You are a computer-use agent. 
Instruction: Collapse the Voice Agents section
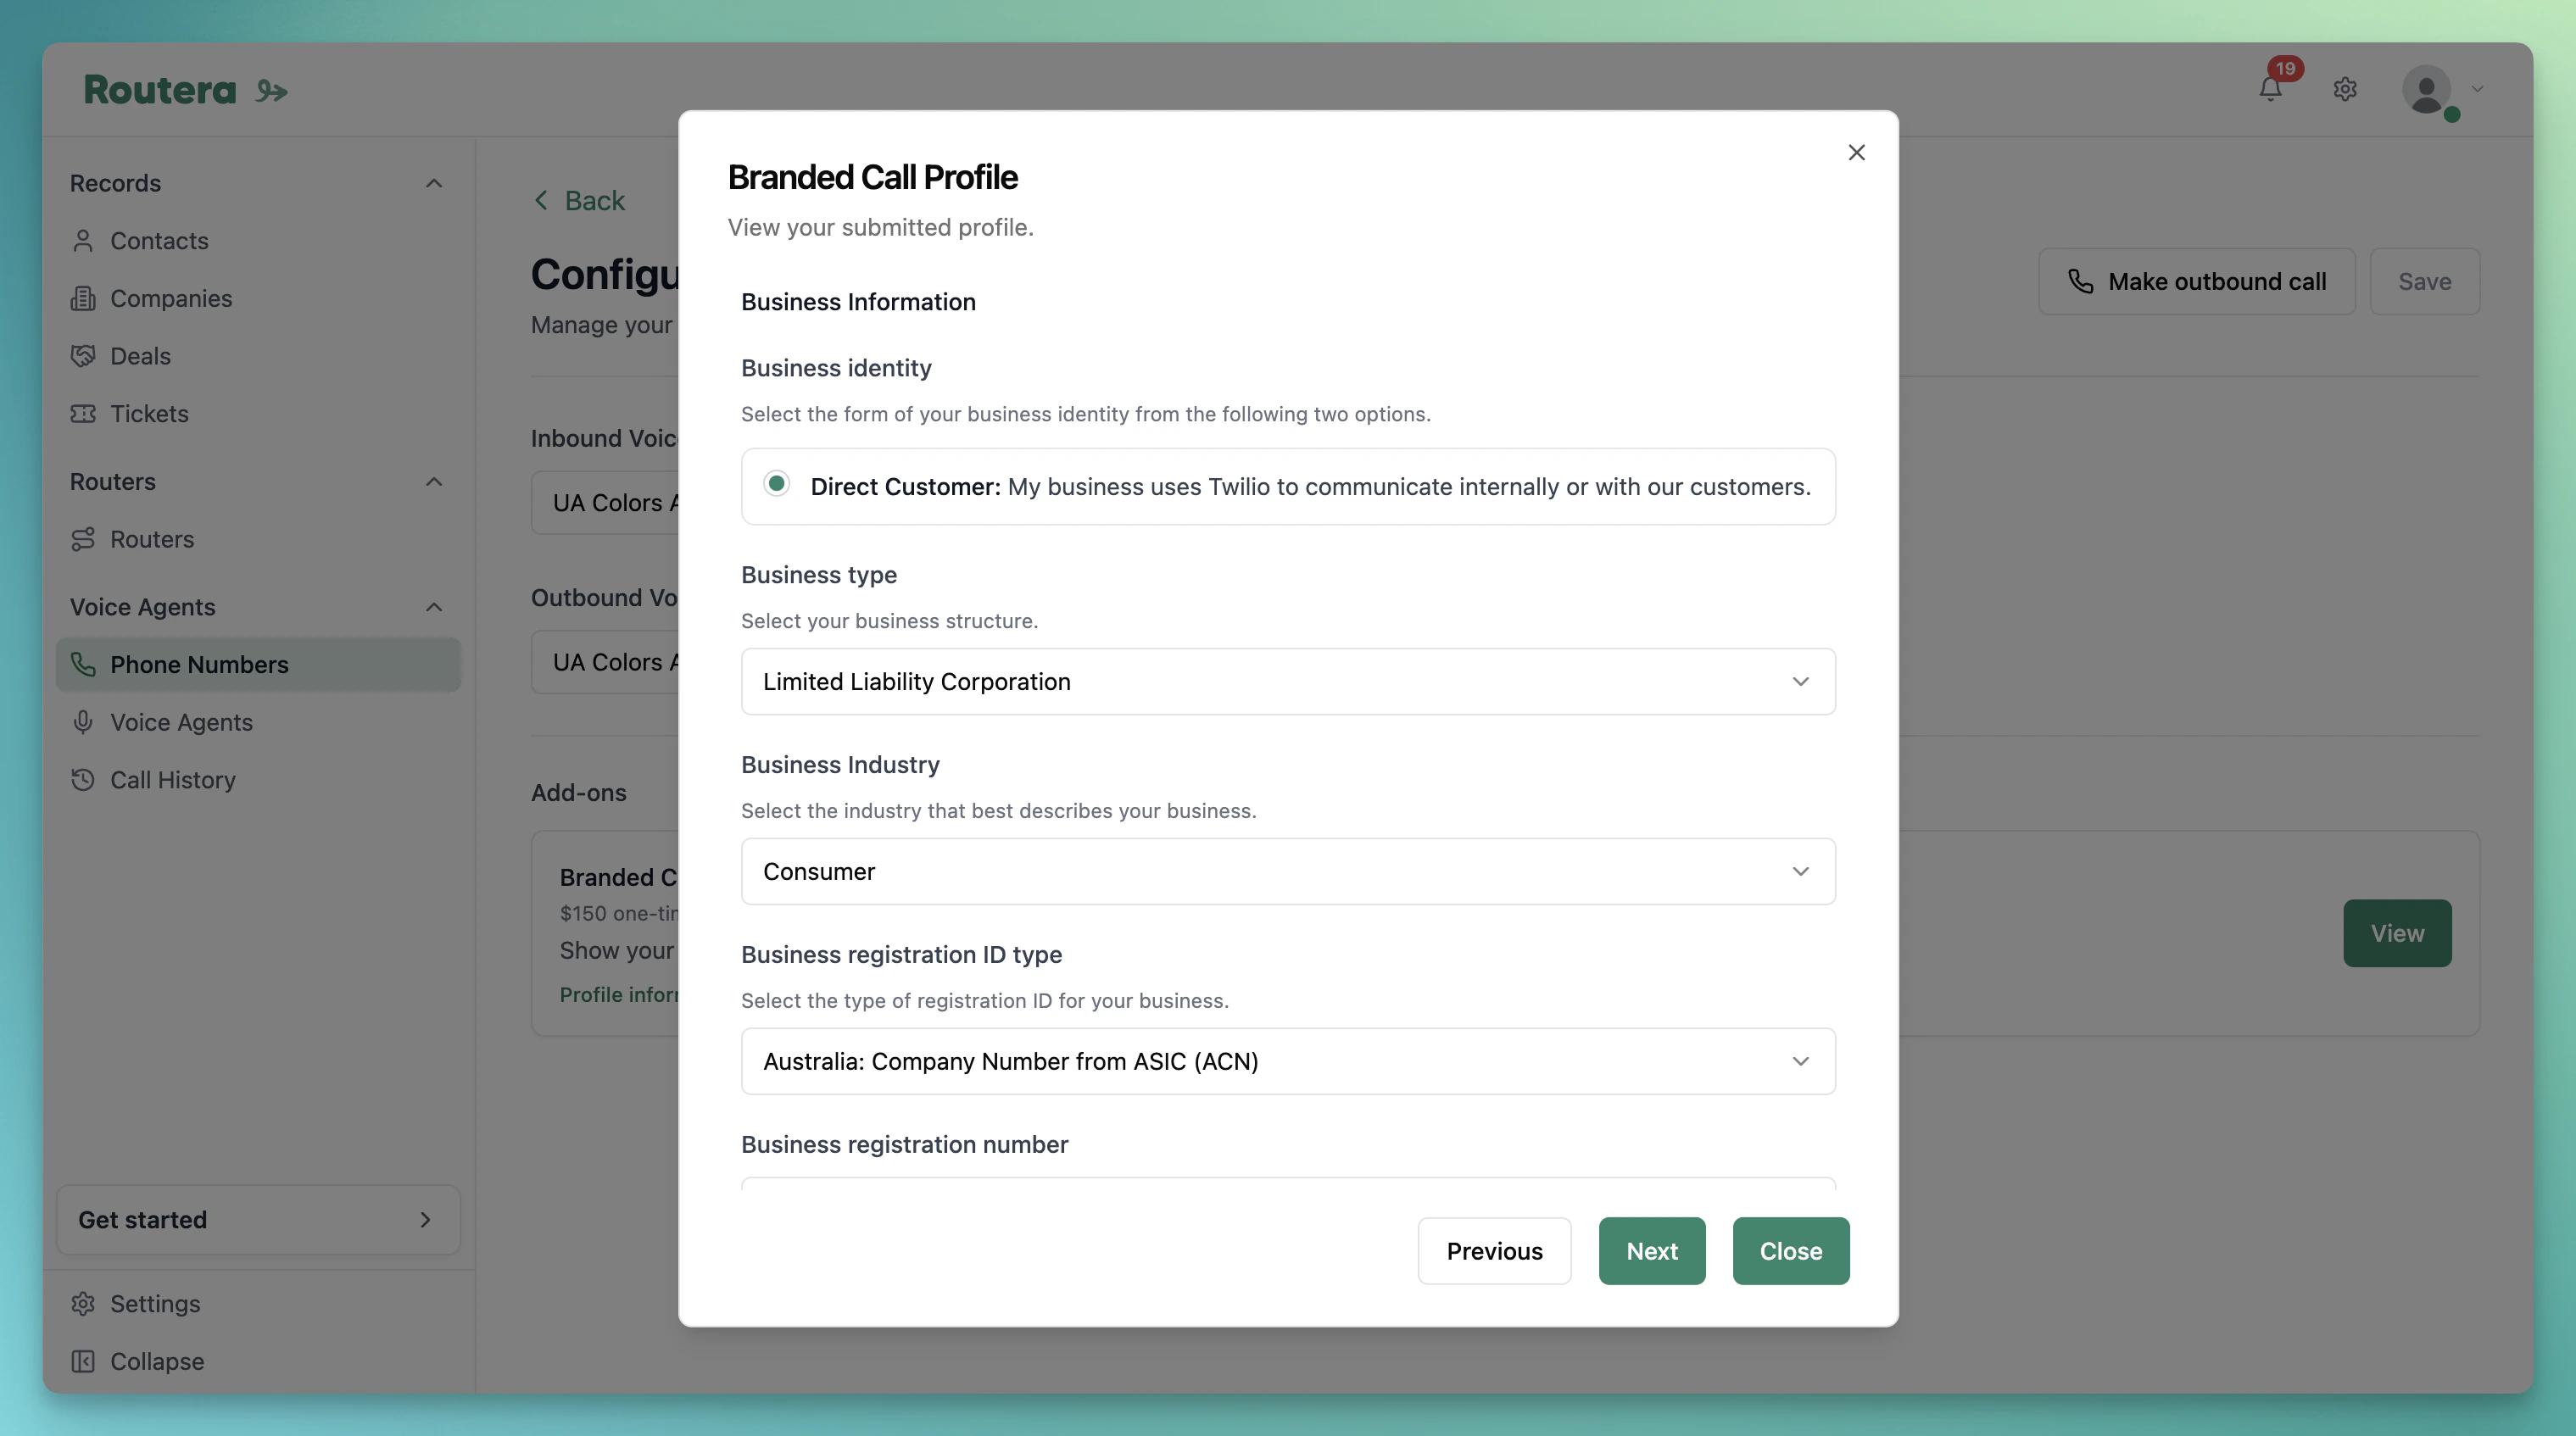[433, 607]
